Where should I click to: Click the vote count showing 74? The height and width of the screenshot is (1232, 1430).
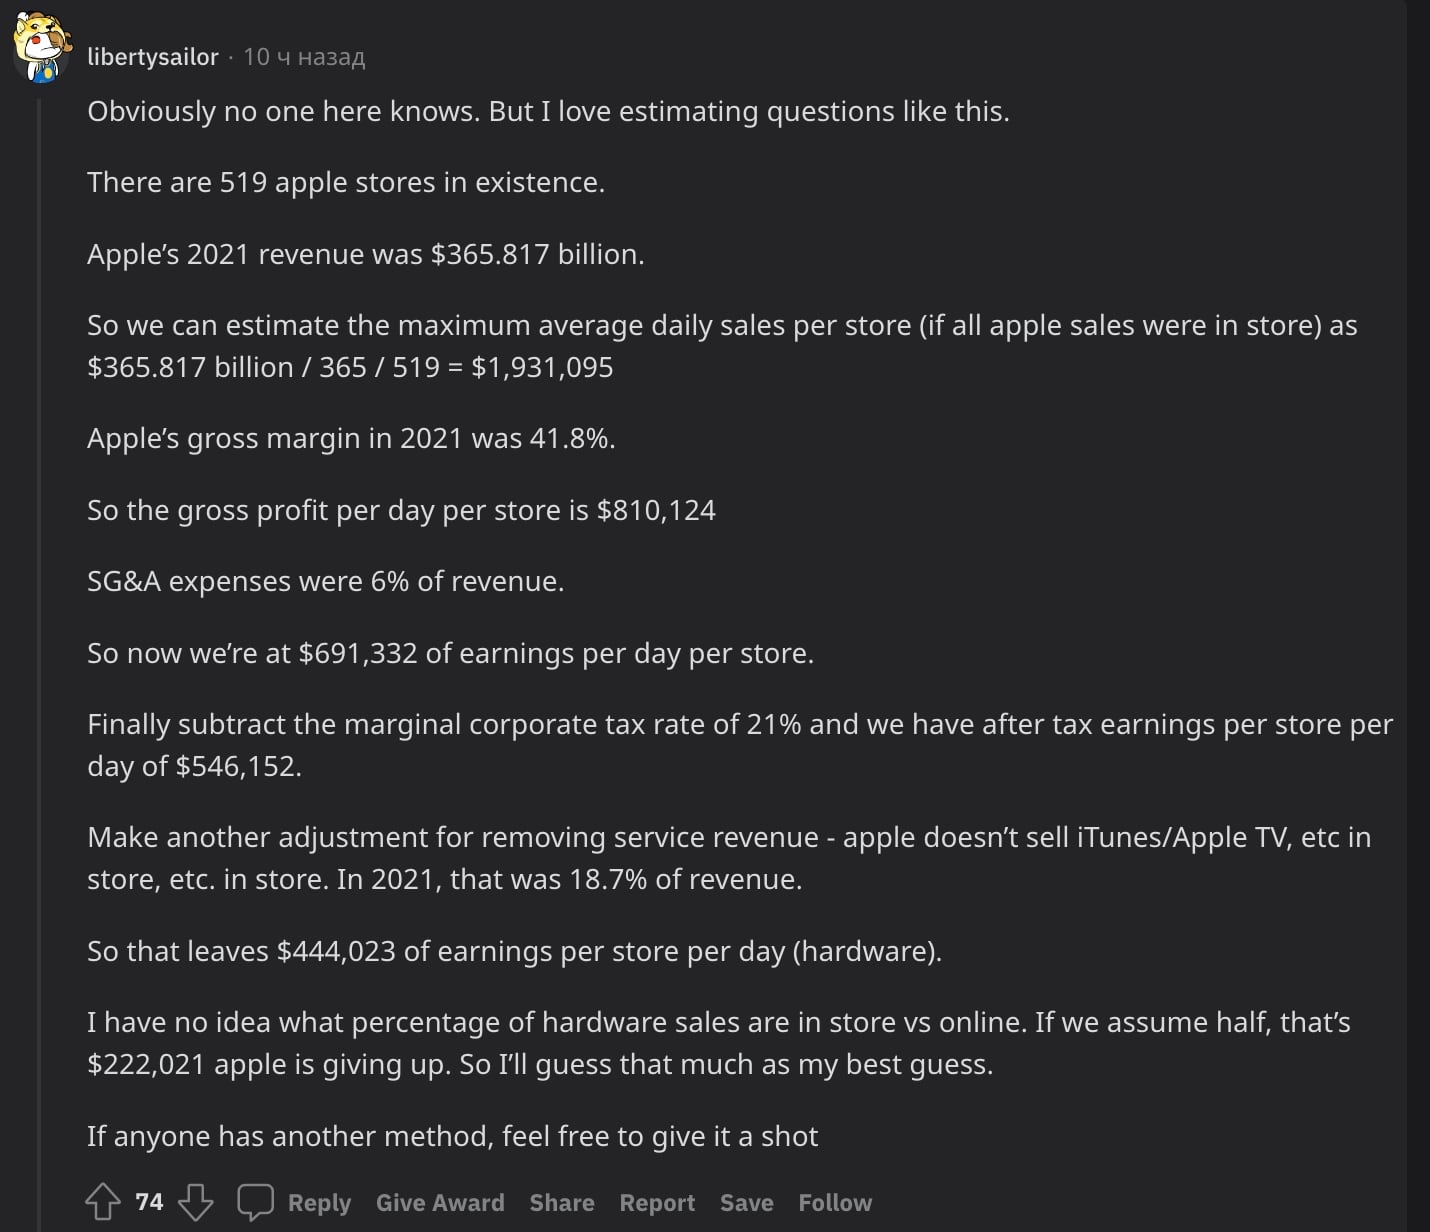(149, 1202)
